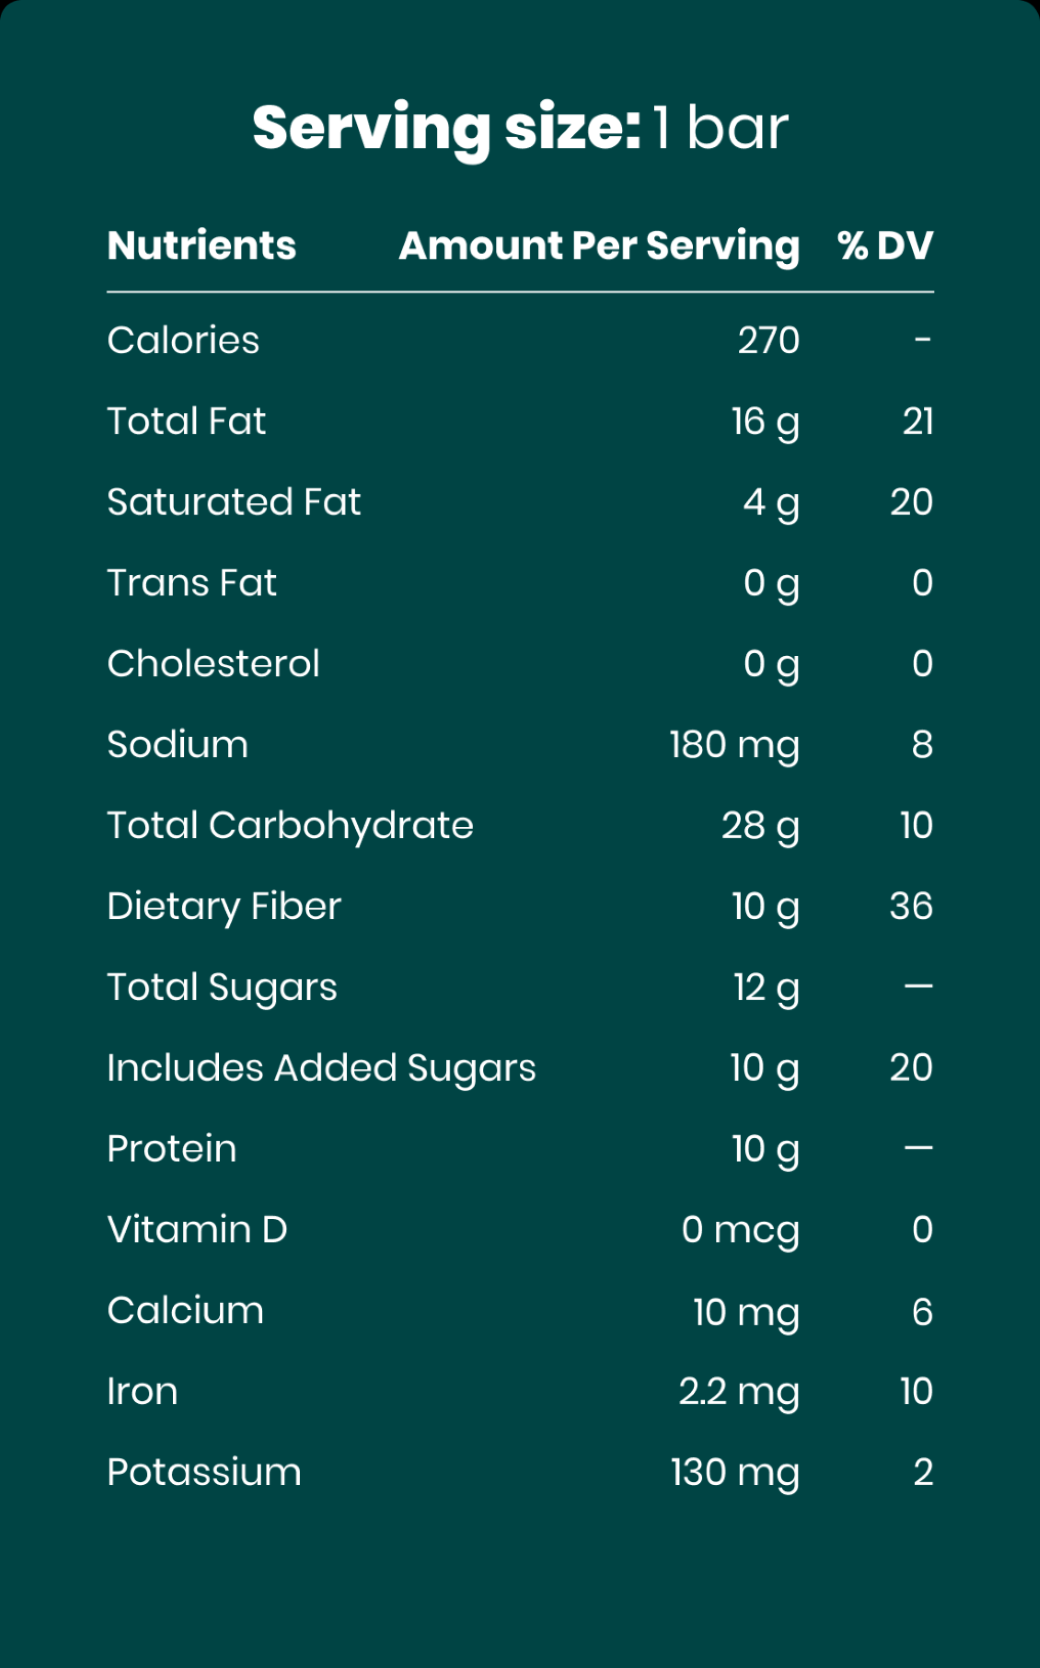Screen dimensions: 1040x1668
Task: Select the Total Sugars label
Action: point(222,988)
